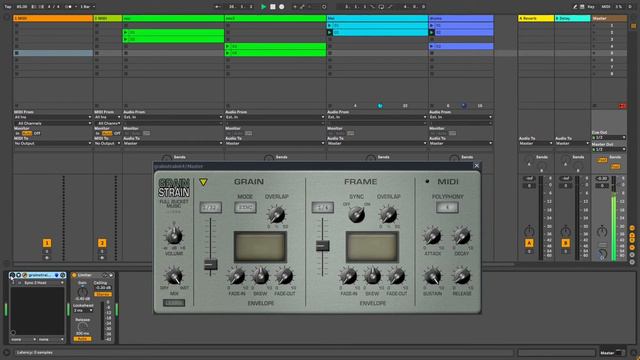Toggle the computer MIDI keyboard icon
The image size is (640, 360).
582,7
